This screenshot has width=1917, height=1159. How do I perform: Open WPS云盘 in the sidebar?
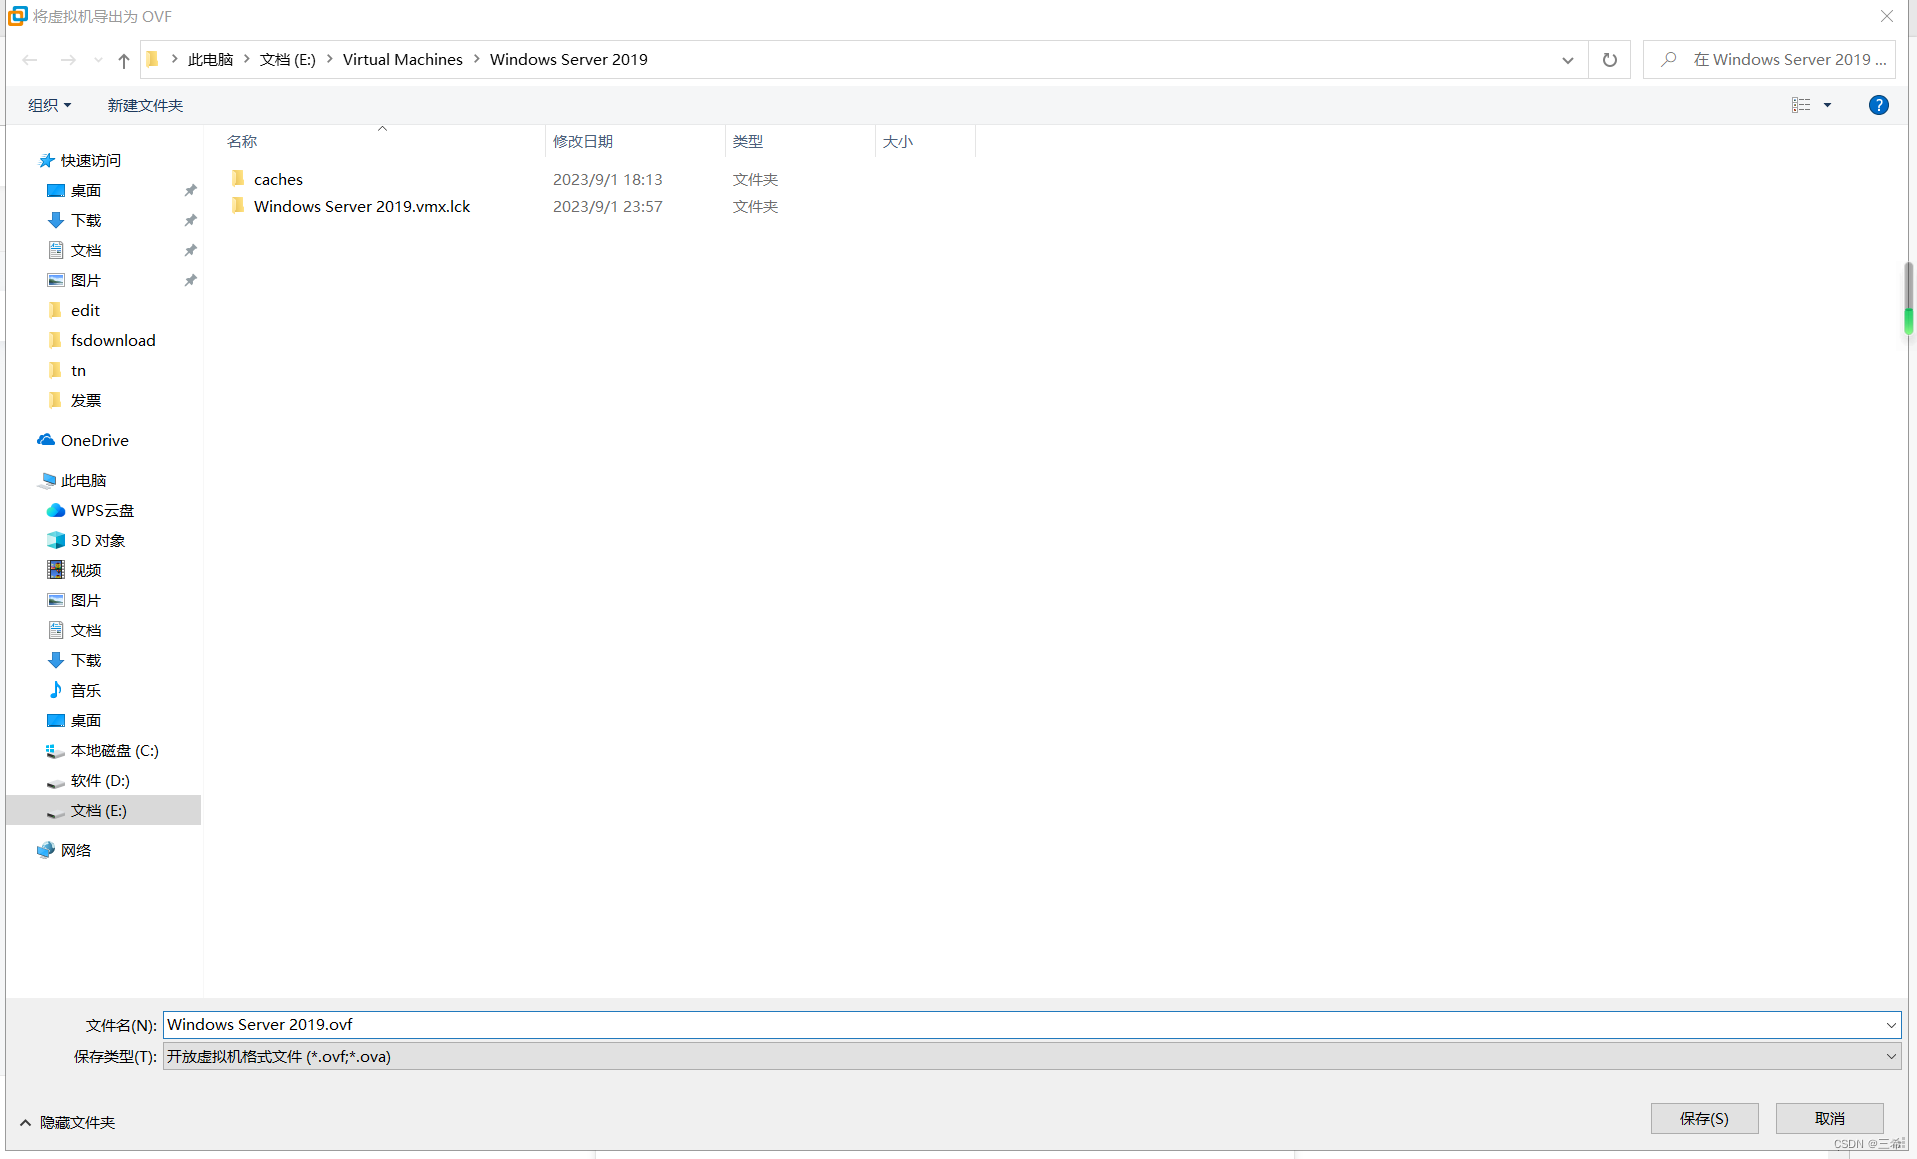click(102, 510)
